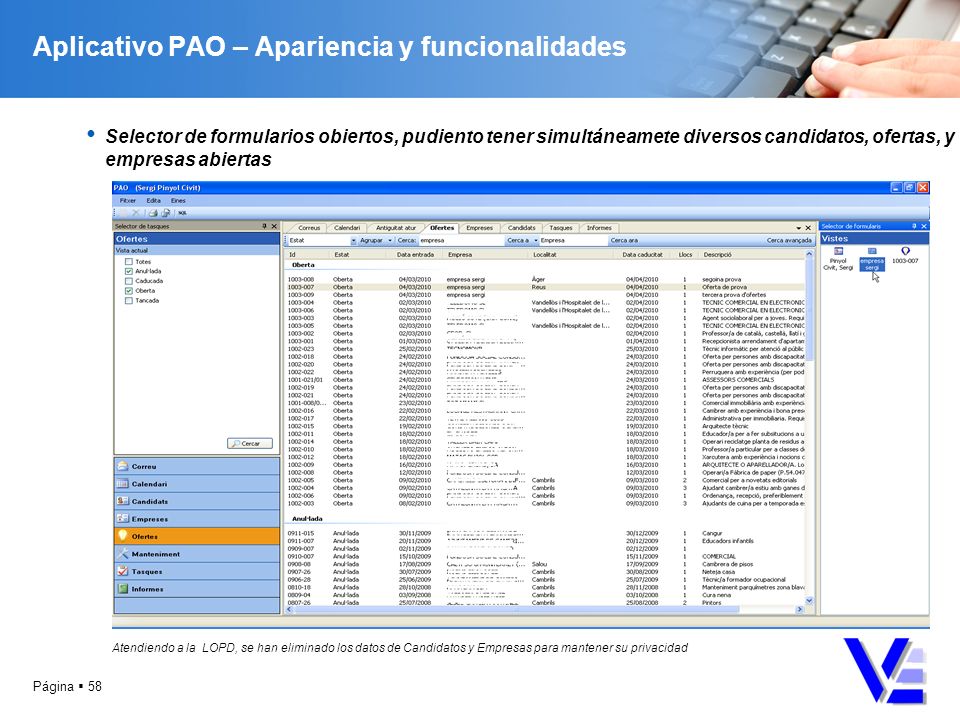960x720 pixels.
Task: Open the Pinyol Civit, Sergi candidate form
Action: coord(838,260)
